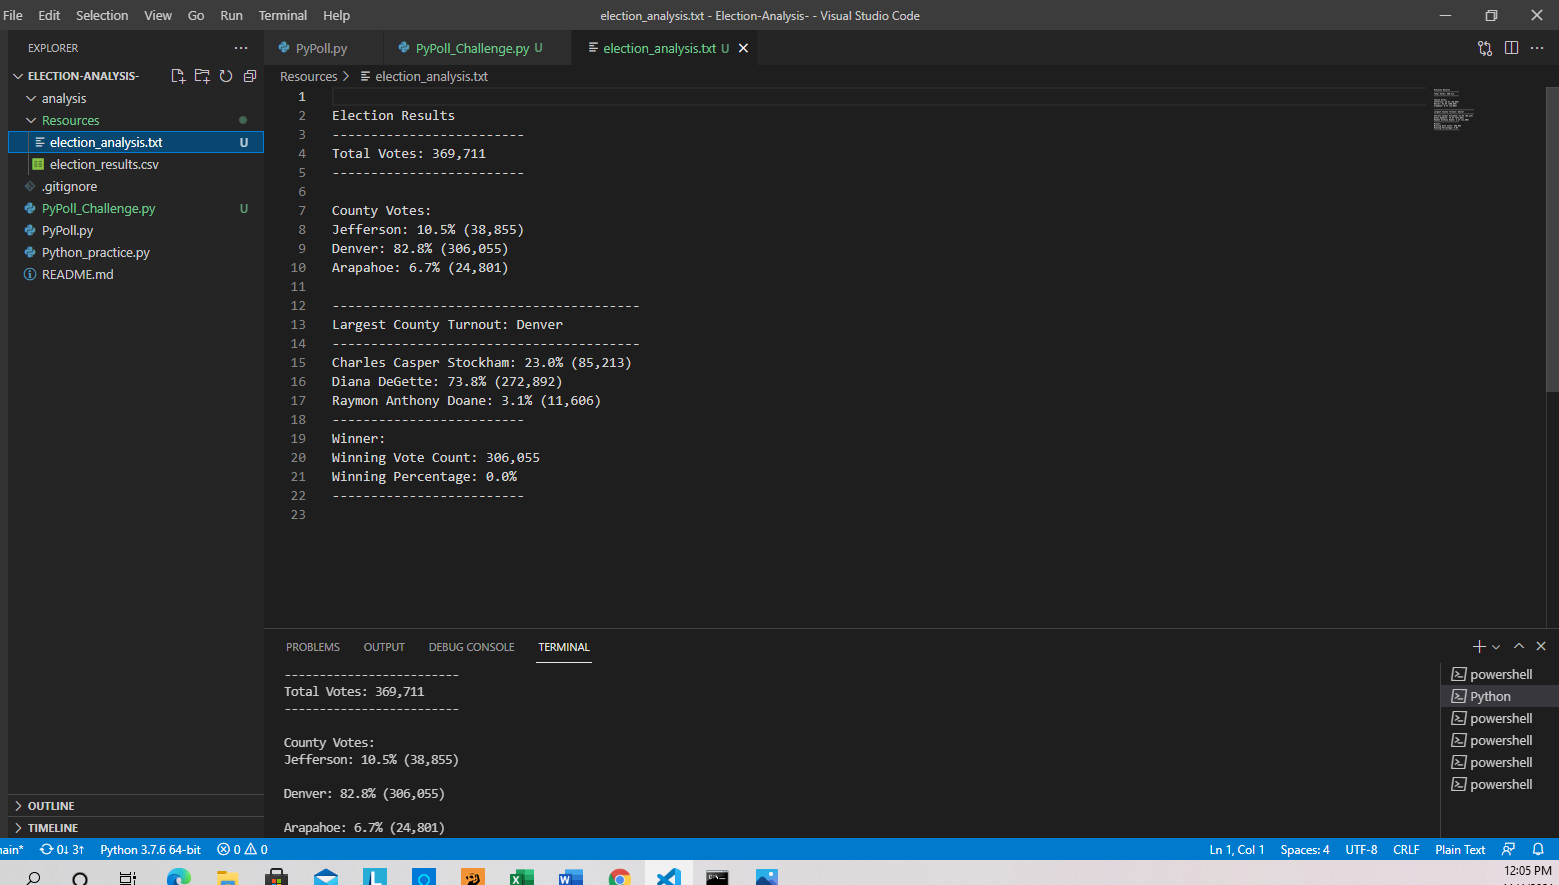Click the editor minimap preview
1559x885 pixels.
(x=1453, y=109)
